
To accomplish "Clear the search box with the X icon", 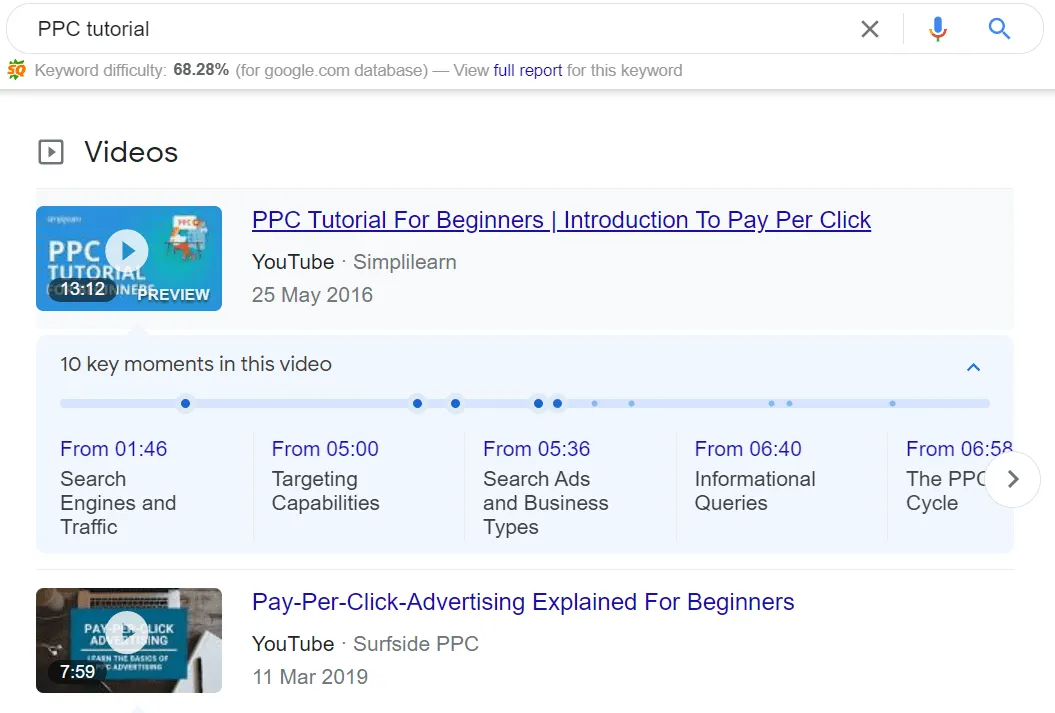I will coord(870,29).
